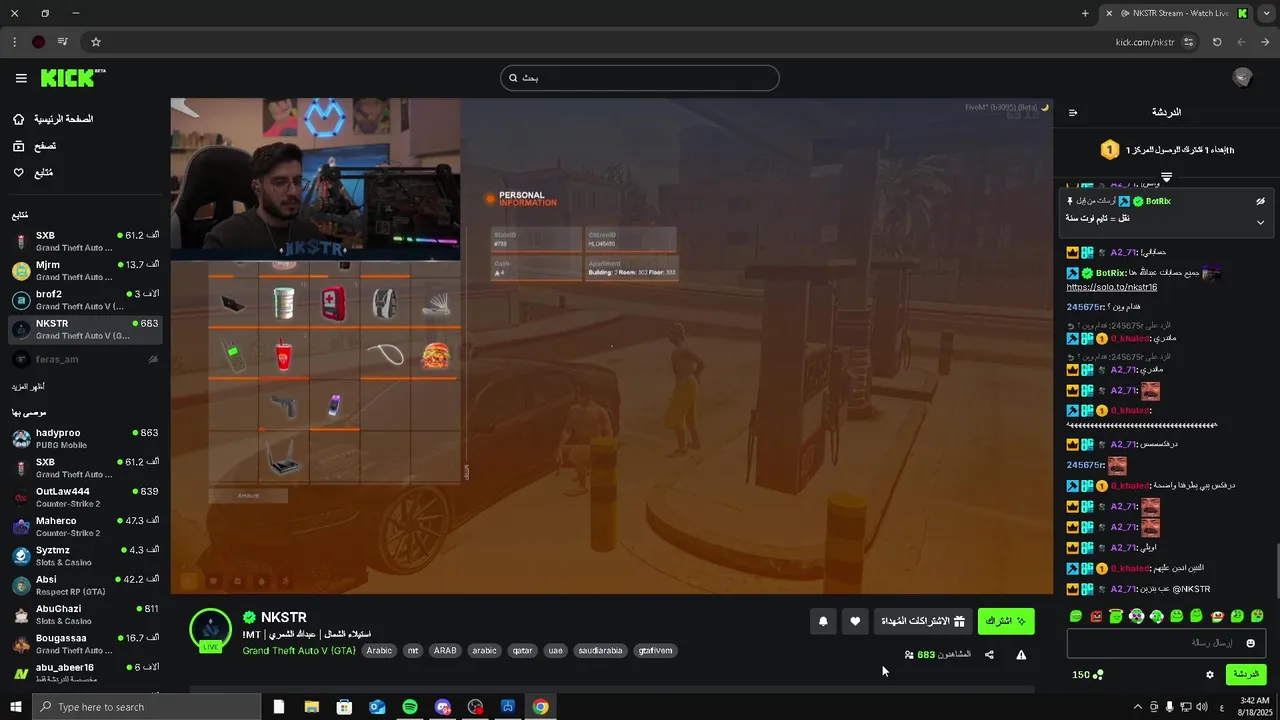Click the gifted subscriptions button
Viewport: 1280px width, 720px height.
[x=923, y=622]
